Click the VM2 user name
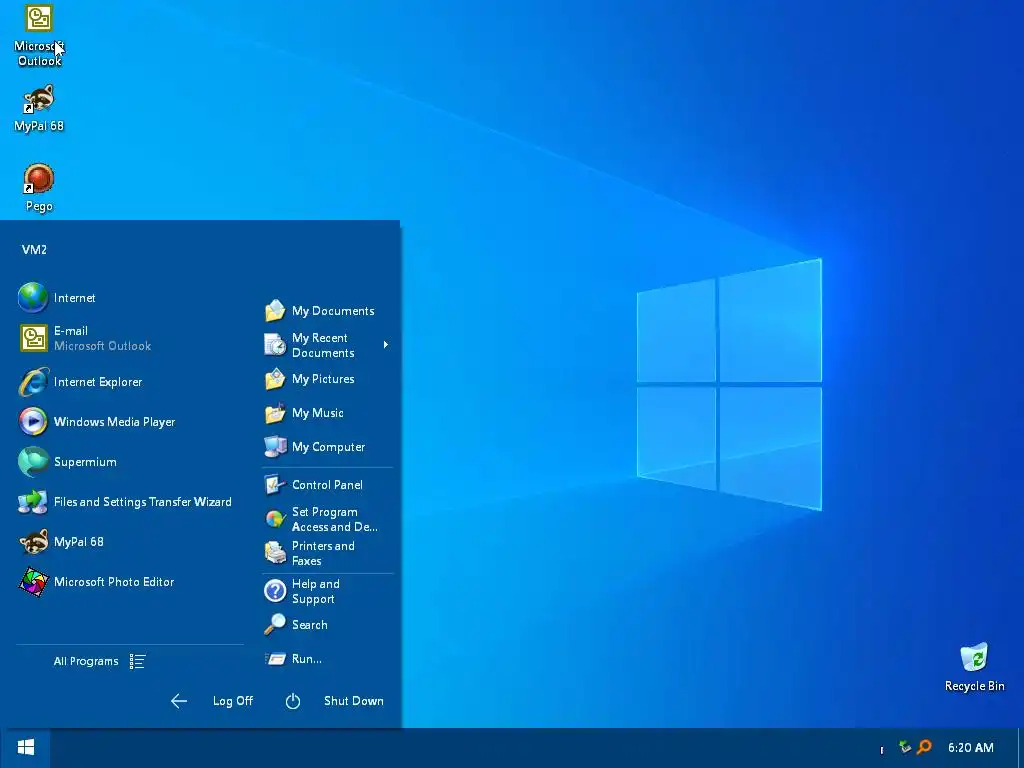This screenshot has width=1024, height=768. click(34, 249)
